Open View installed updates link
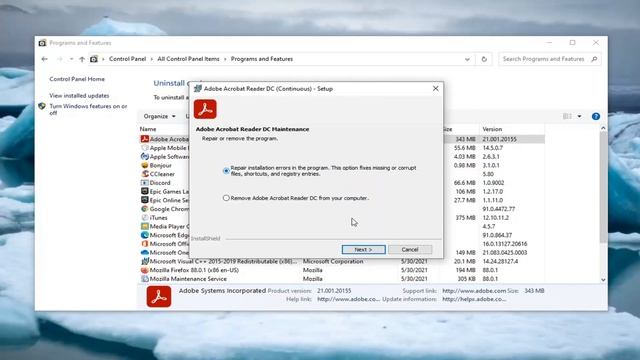640x360 pixels. click(79, 96)
